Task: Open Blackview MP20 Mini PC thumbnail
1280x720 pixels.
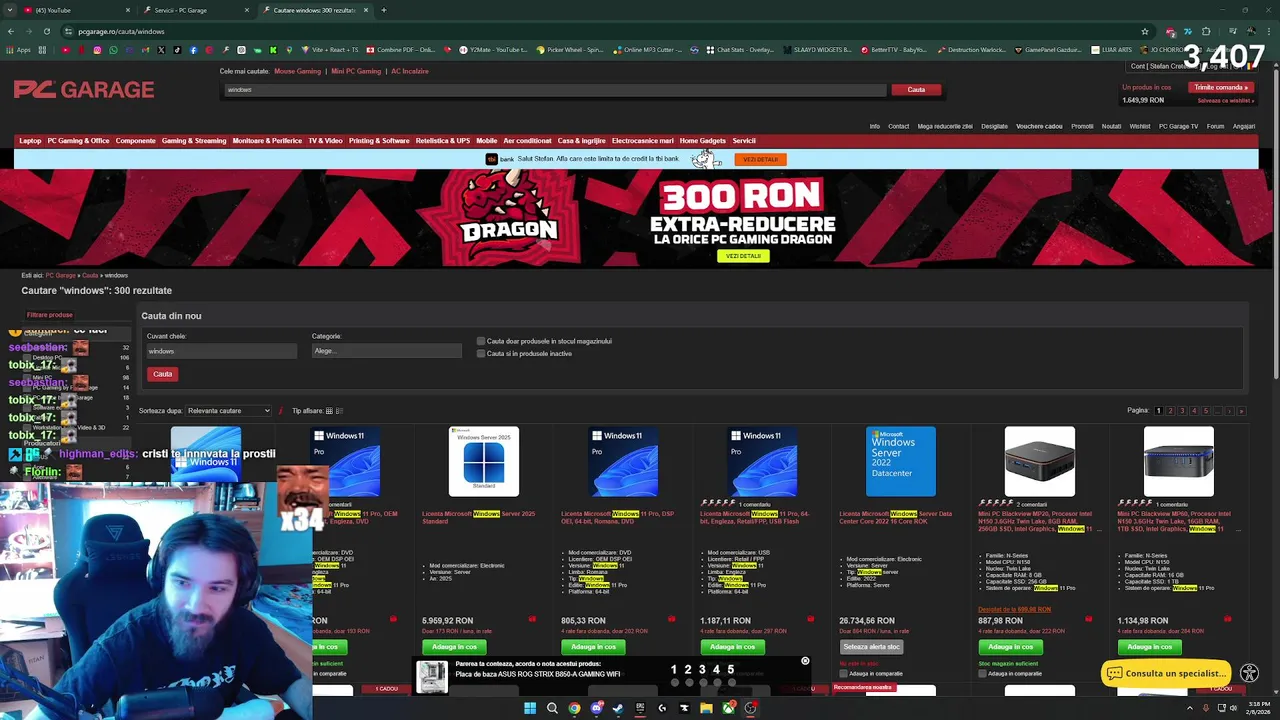Action: (1040, 462)
